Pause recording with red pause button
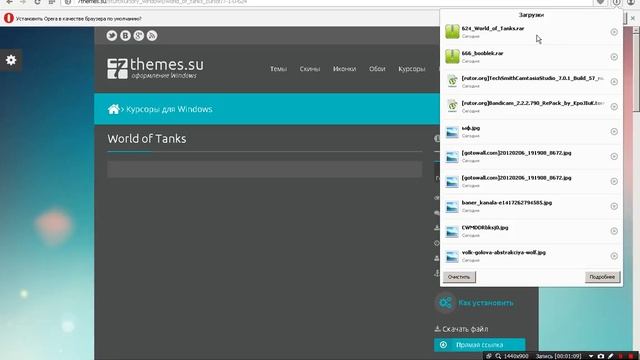 [621, 356]
